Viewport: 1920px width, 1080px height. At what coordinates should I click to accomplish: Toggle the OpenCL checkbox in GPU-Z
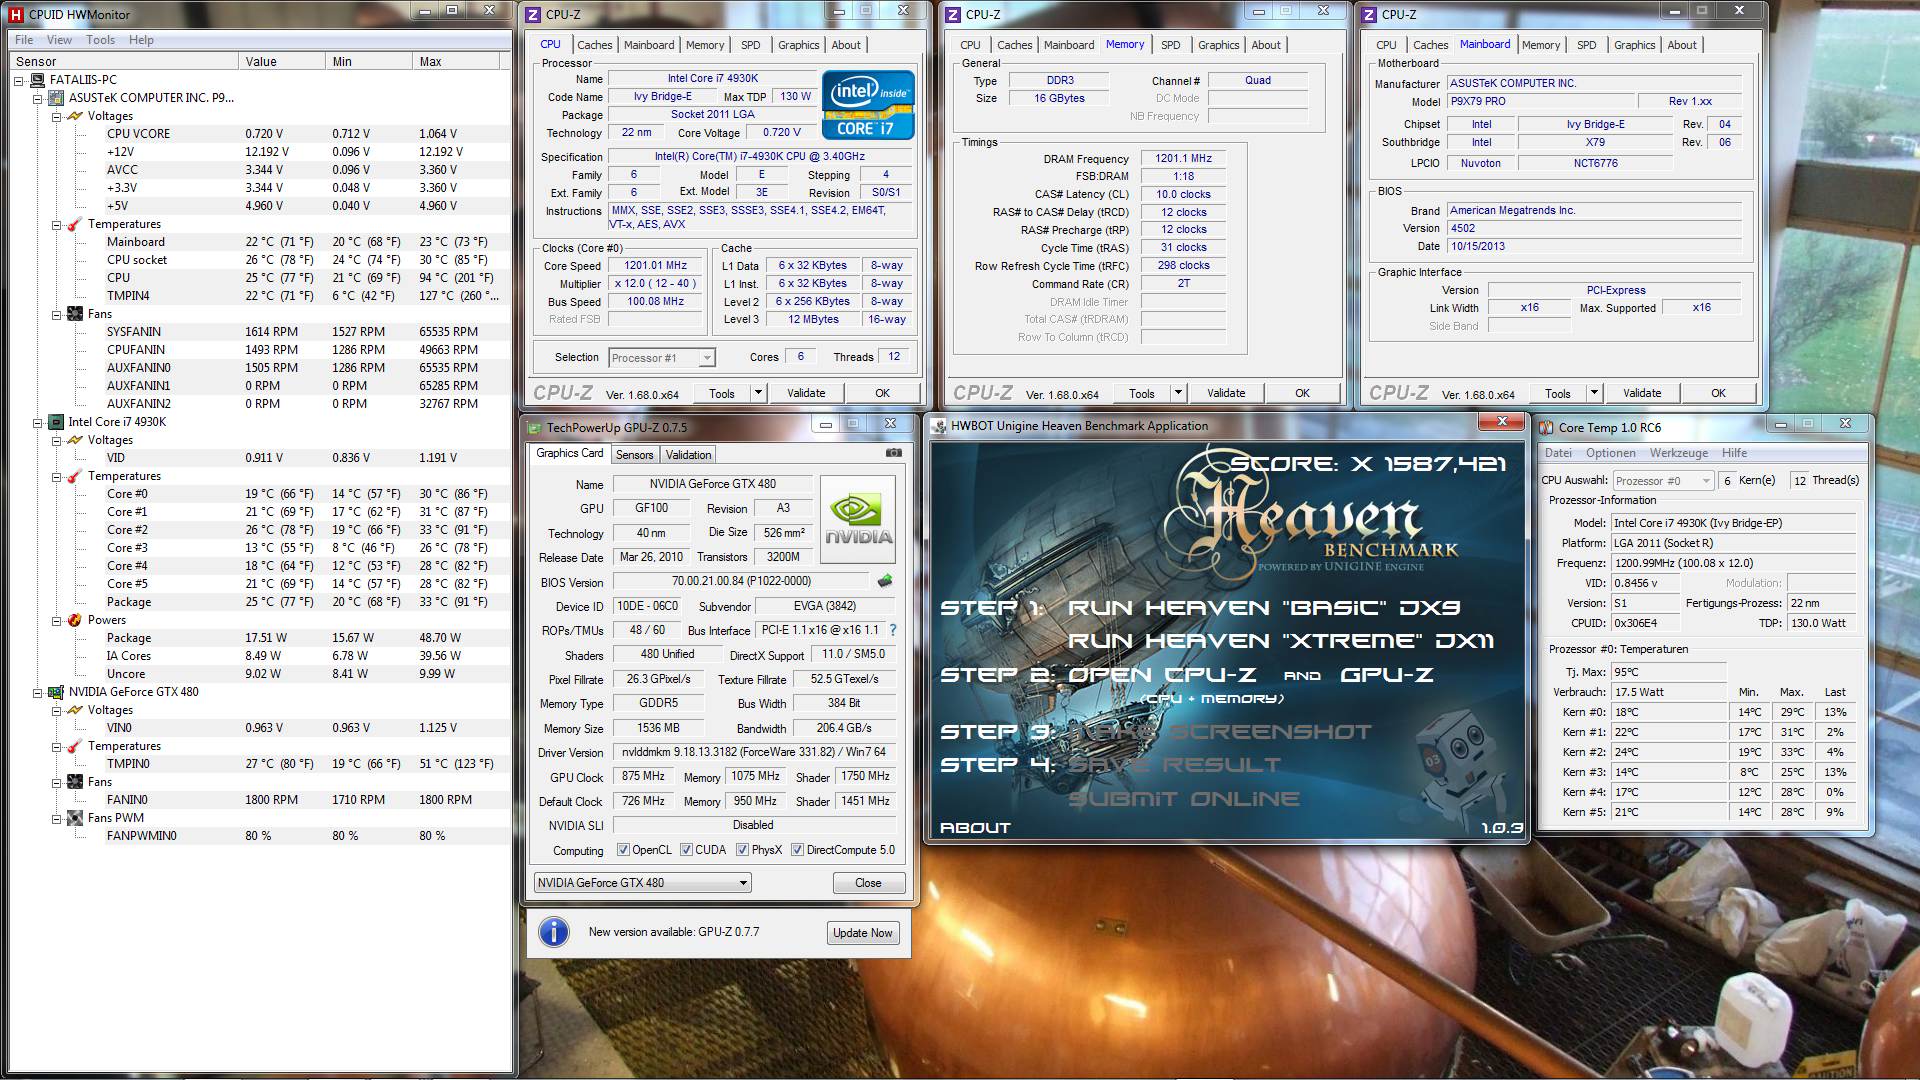[623, 850]
